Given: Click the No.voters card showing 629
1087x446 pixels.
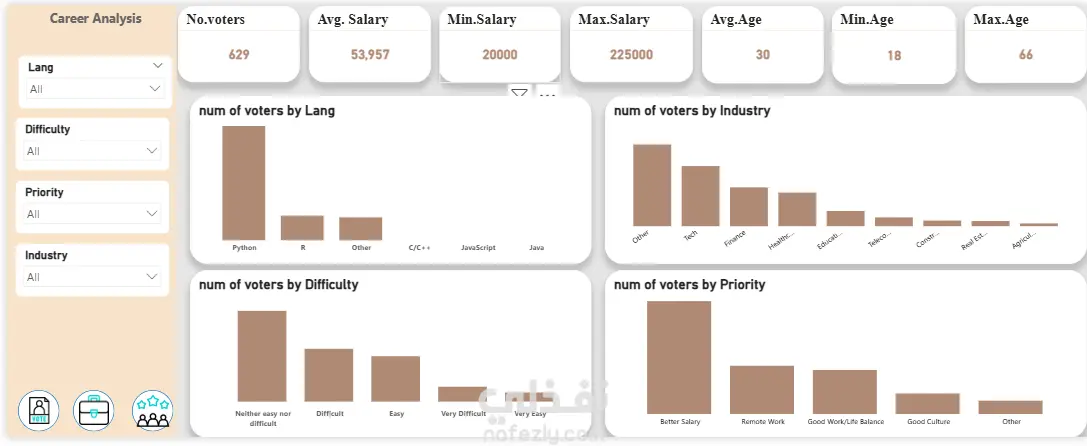Looking at the screenshot, I should [x=239, y=44].
